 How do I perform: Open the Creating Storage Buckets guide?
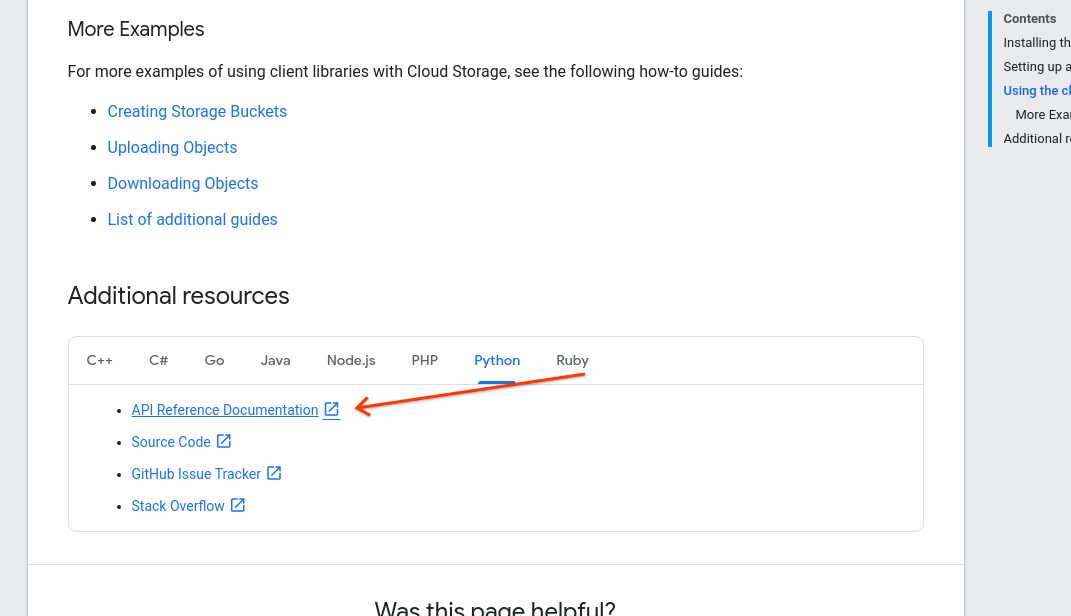click(197, 111)
